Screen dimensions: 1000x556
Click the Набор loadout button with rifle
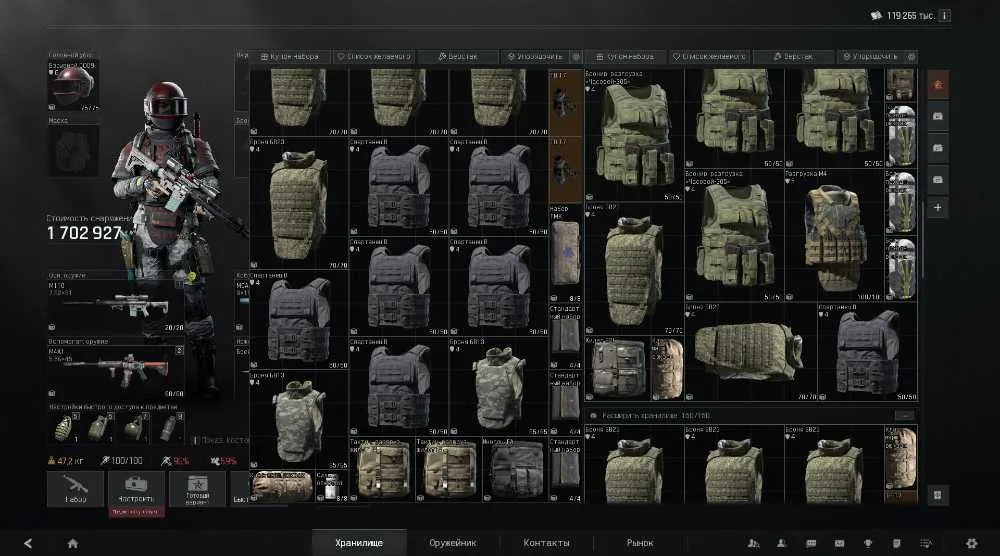[x=75, y=489]
